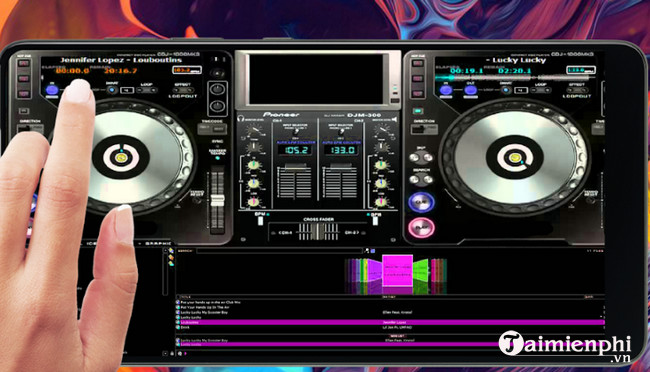Click the blue loop IN button on right deck
The image size is (650, 372).
tap(446, 90)
